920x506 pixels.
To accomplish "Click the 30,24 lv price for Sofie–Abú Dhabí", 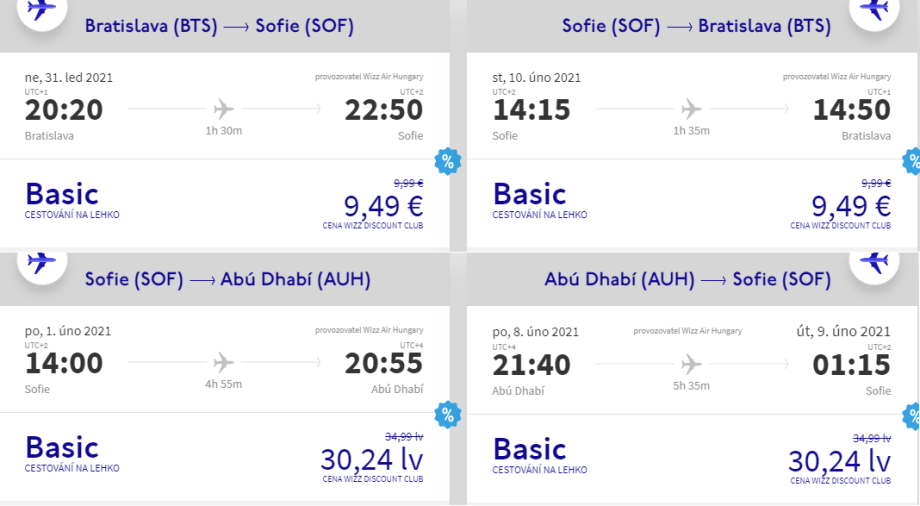I will click(x=371, y=459).
